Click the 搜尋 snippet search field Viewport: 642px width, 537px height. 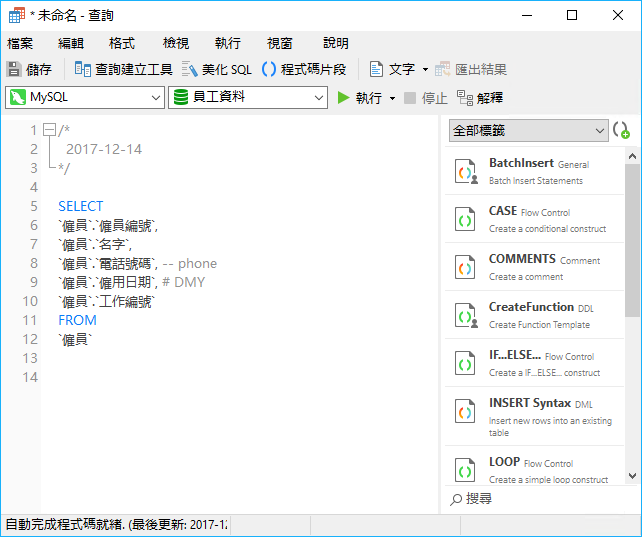pyautogui.click(x=540, y=498)
